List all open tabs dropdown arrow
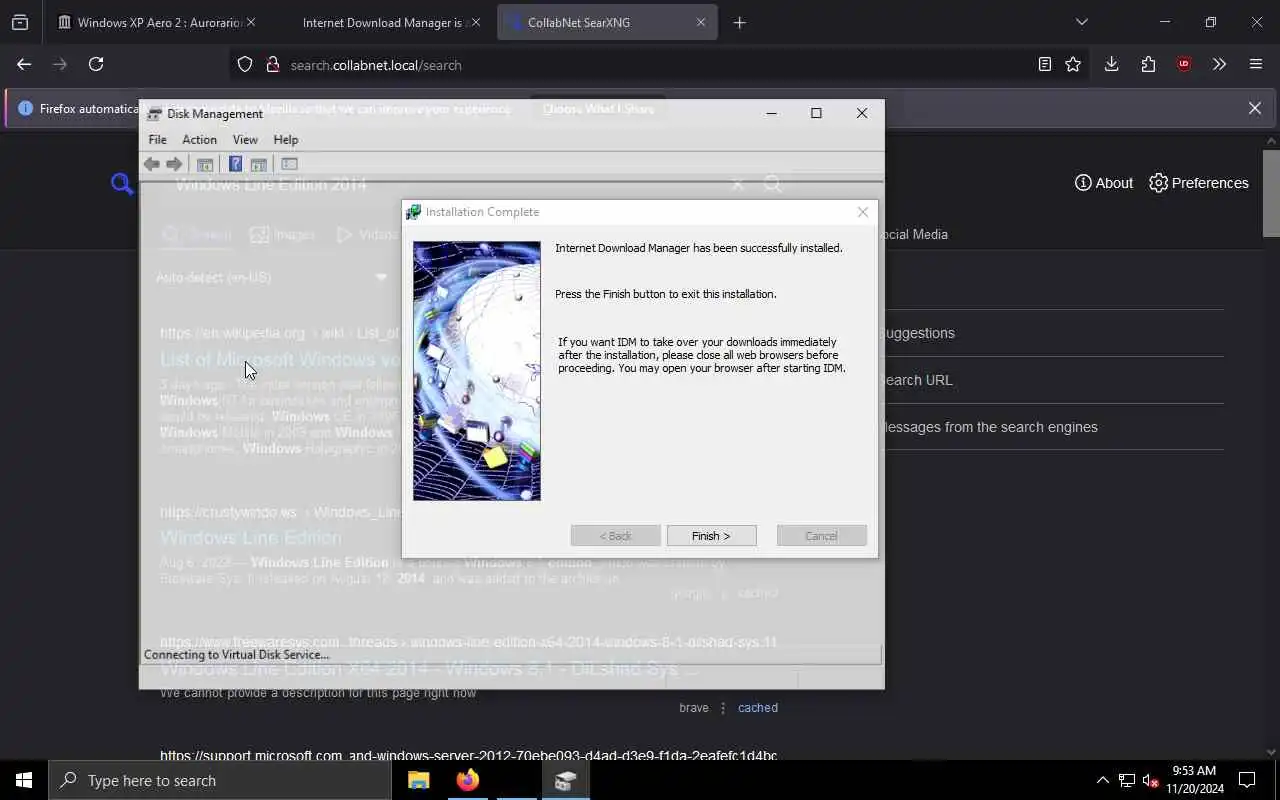The height and width of the screenshot is (800, 1280). coord(1081,22)
